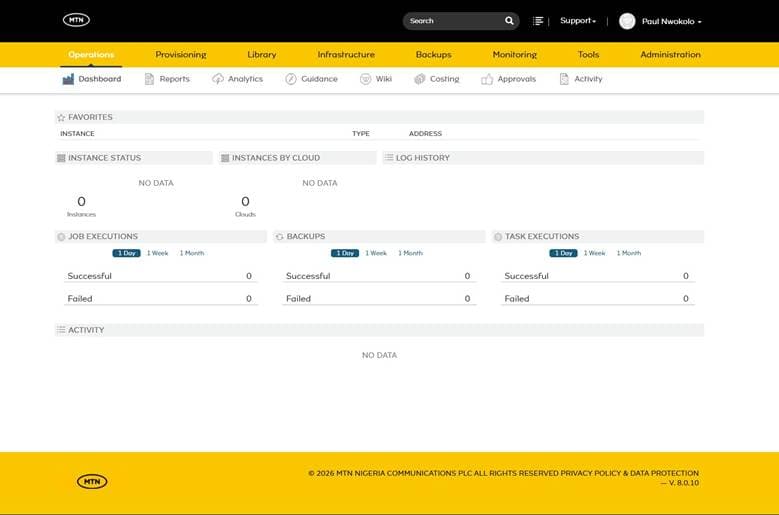This screenshot has height=515, width=779.
Task: Click the Job Executions panel icon
Action: click(x=61, y=237)
